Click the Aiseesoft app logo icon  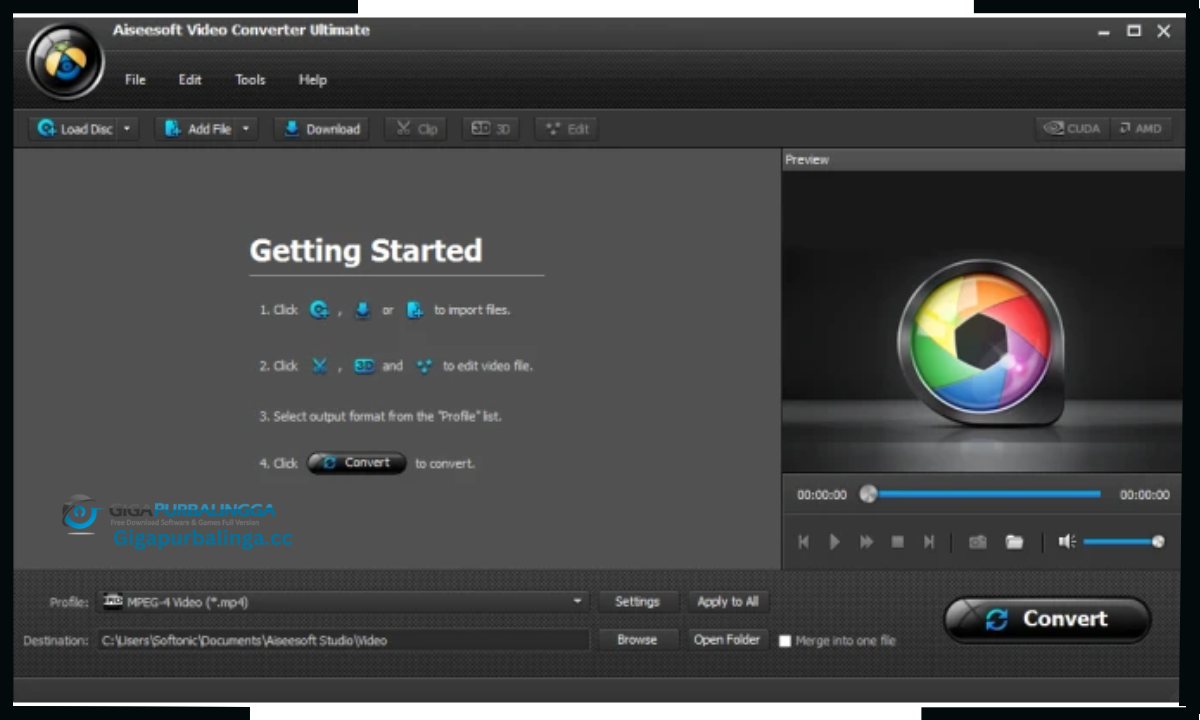point(66,60)
